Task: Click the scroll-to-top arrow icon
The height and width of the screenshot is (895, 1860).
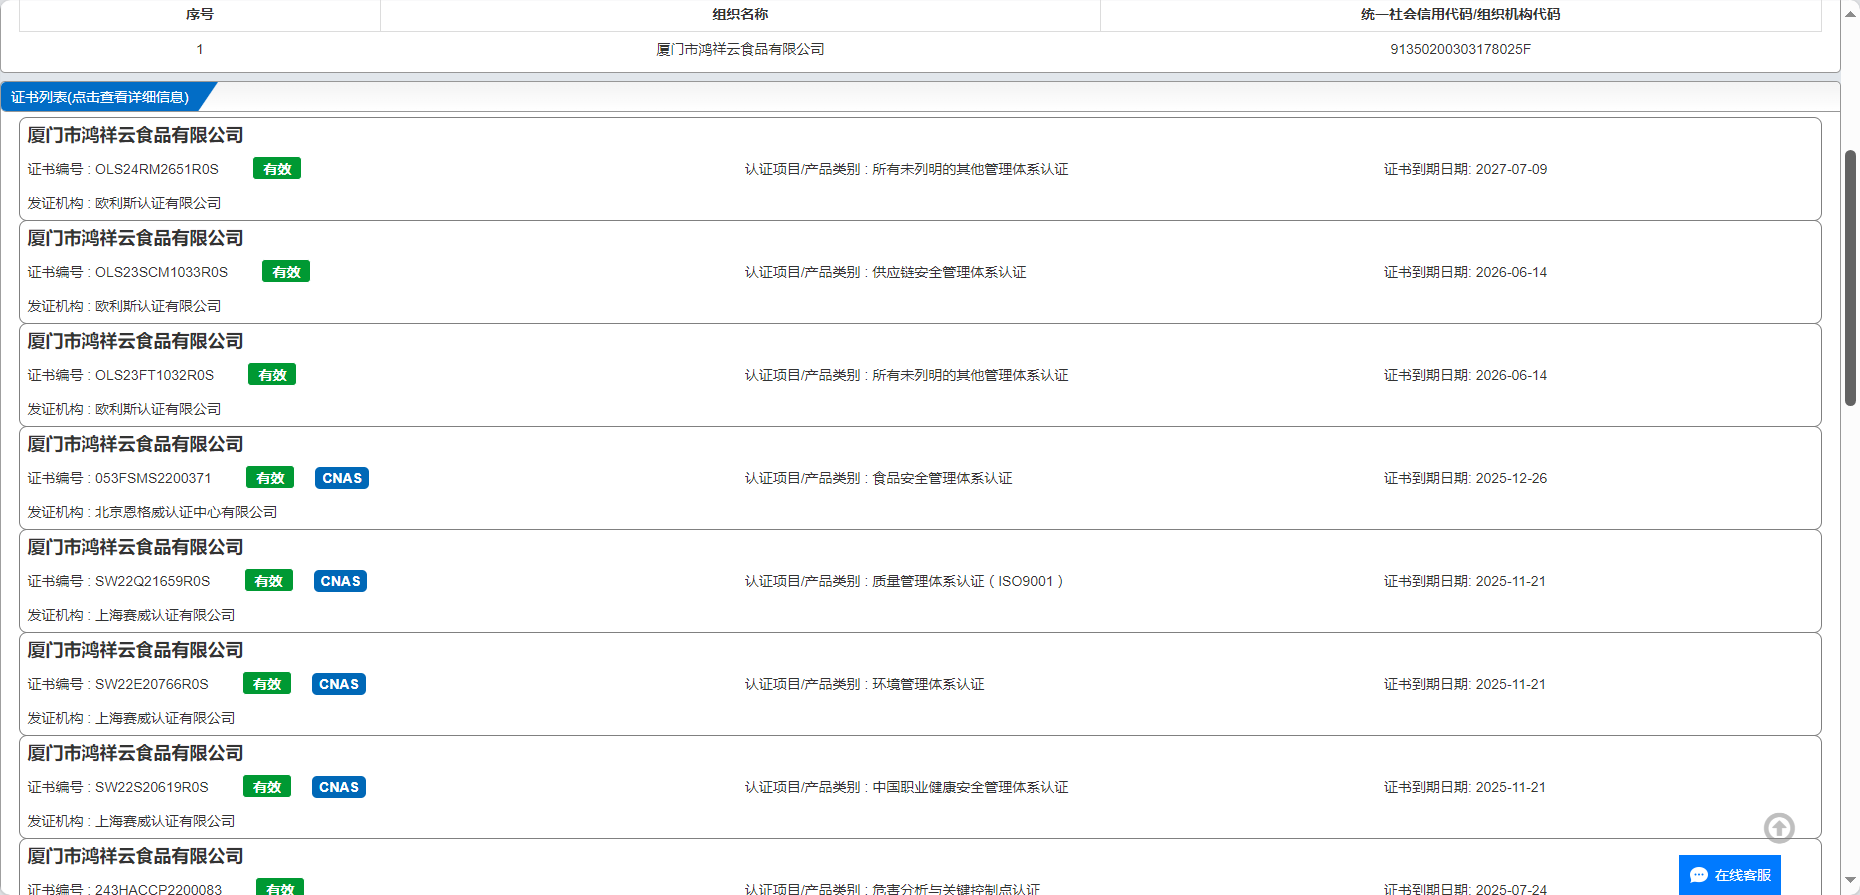Action: pos(1779,828)
